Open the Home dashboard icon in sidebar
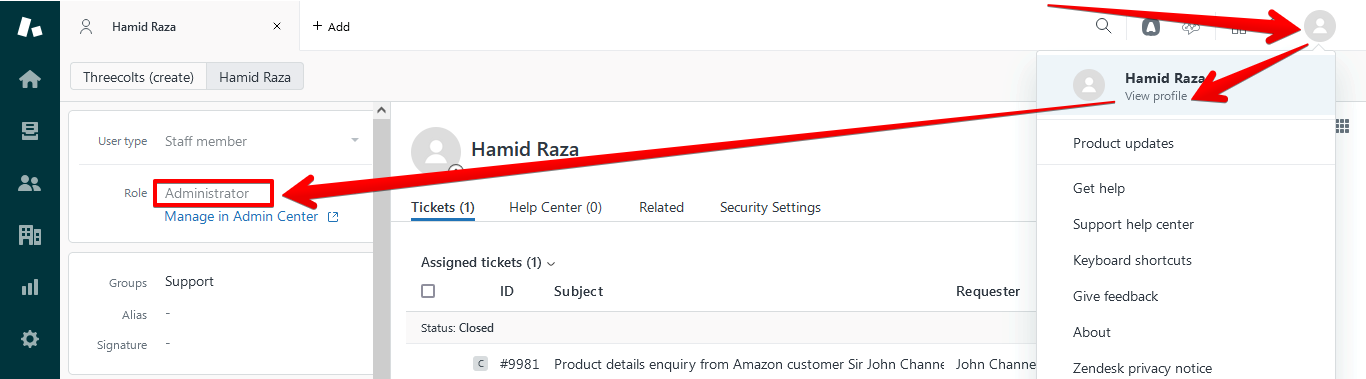 point(30,79)
